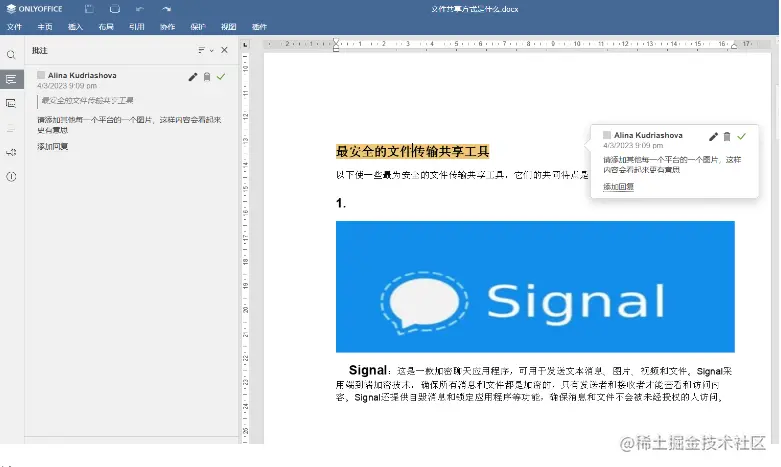Close the 批注 comments panel
781x467 pixels.
click(x=224, y=50)
